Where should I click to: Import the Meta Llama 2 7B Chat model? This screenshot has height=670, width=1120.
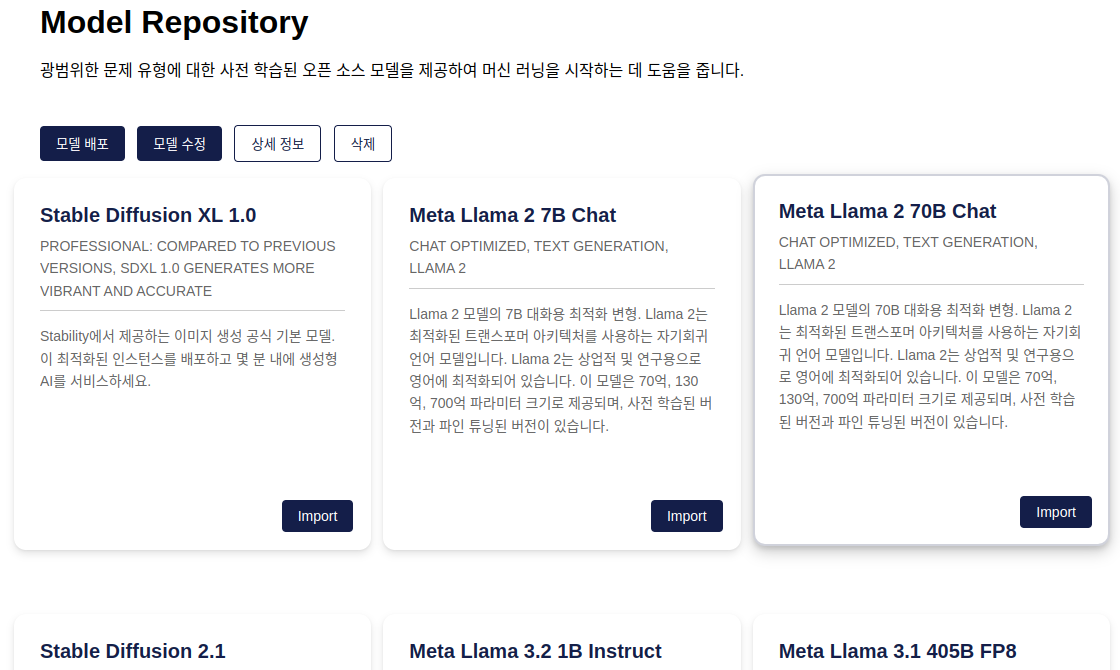[687, 516]
